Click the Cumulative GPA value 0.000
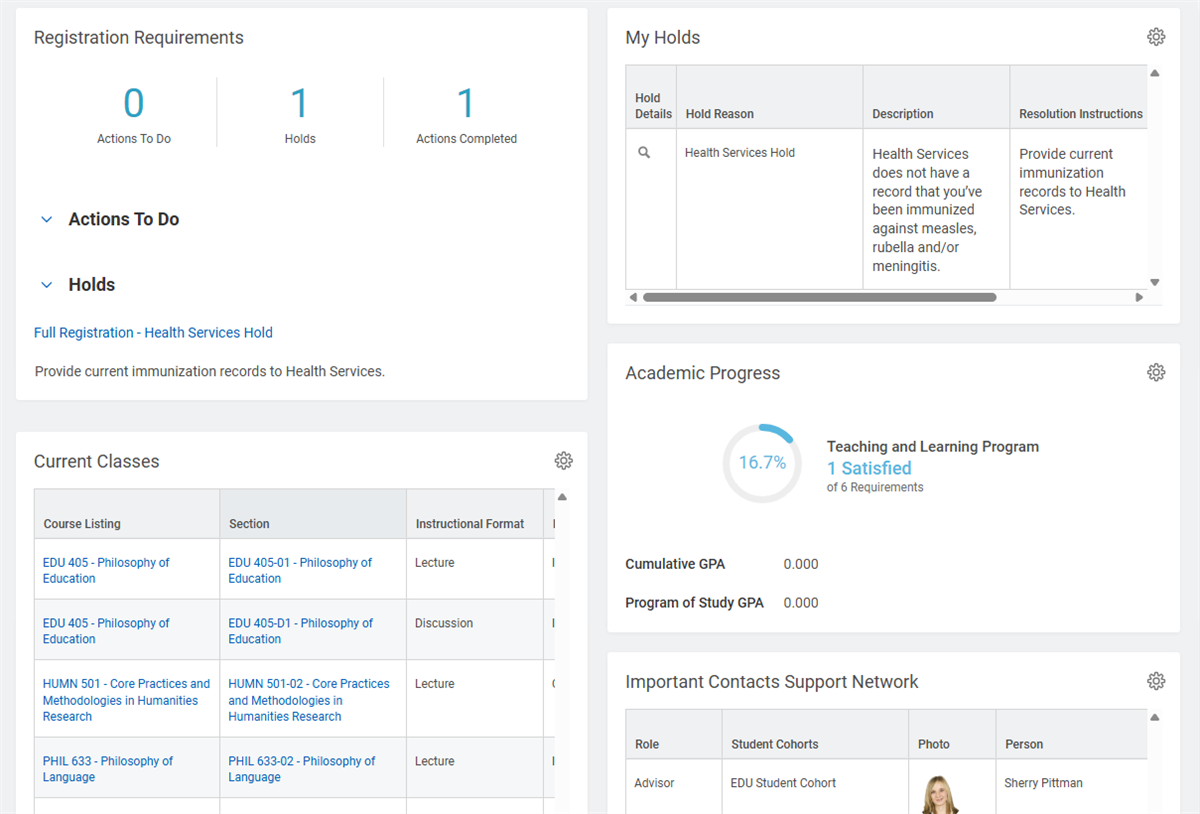The height and width of the screenshot is (814, 1200). pos(801,564)
